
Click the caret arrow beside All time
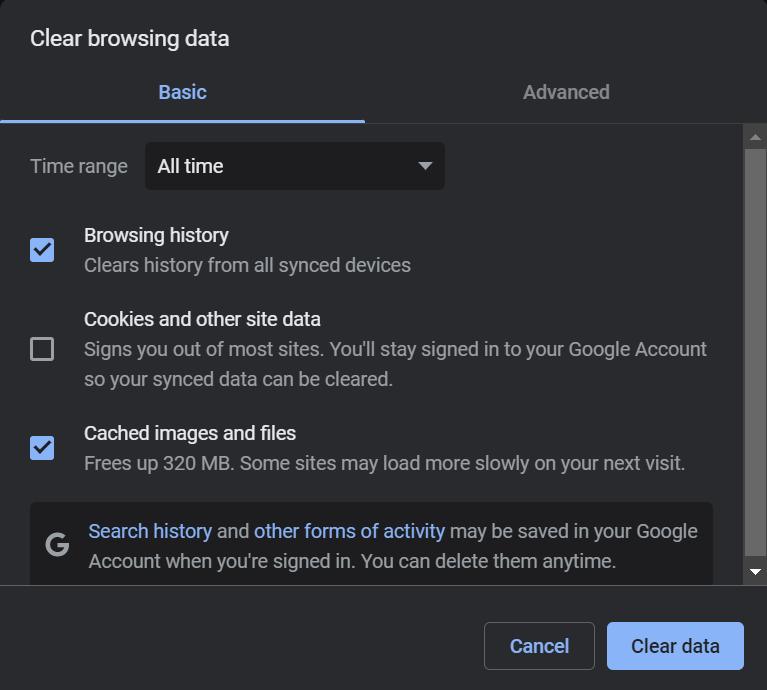pyautogui.click(x=425, y=166)
